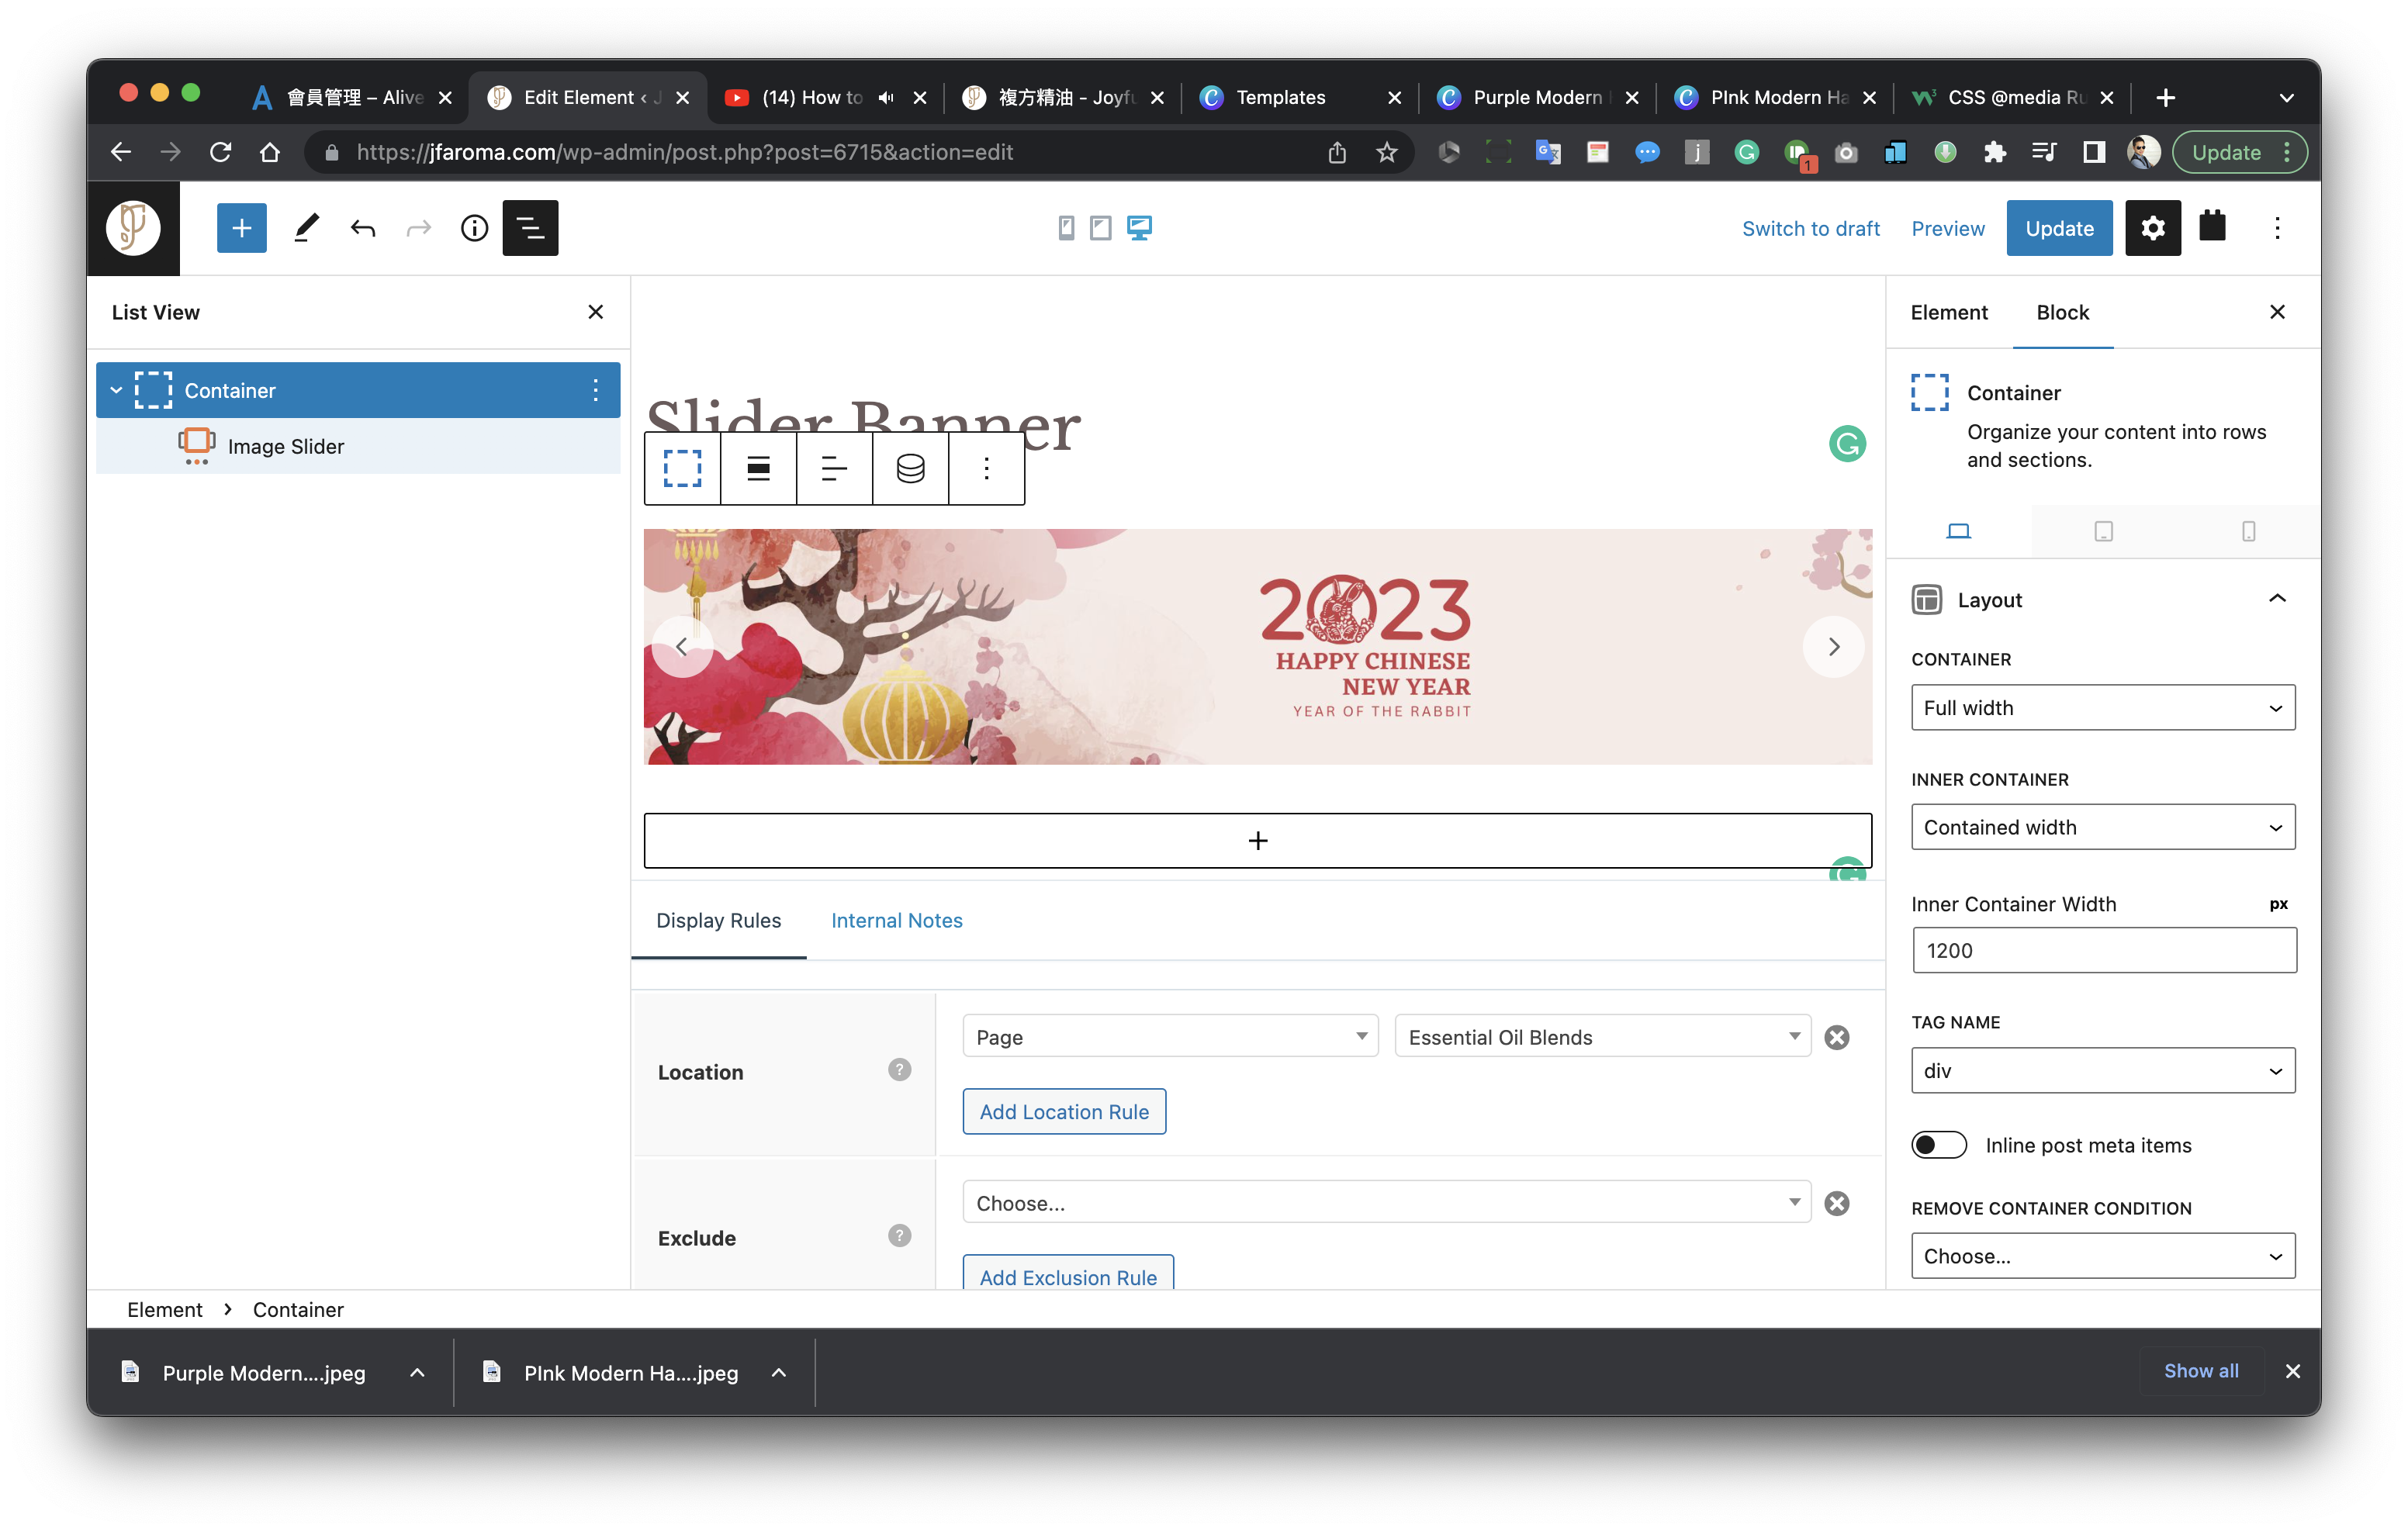2408x1531 pixels.
Task: Click the Add Exclusion Rule button
Action: pyautogui.click(x=1067, y=1277)
